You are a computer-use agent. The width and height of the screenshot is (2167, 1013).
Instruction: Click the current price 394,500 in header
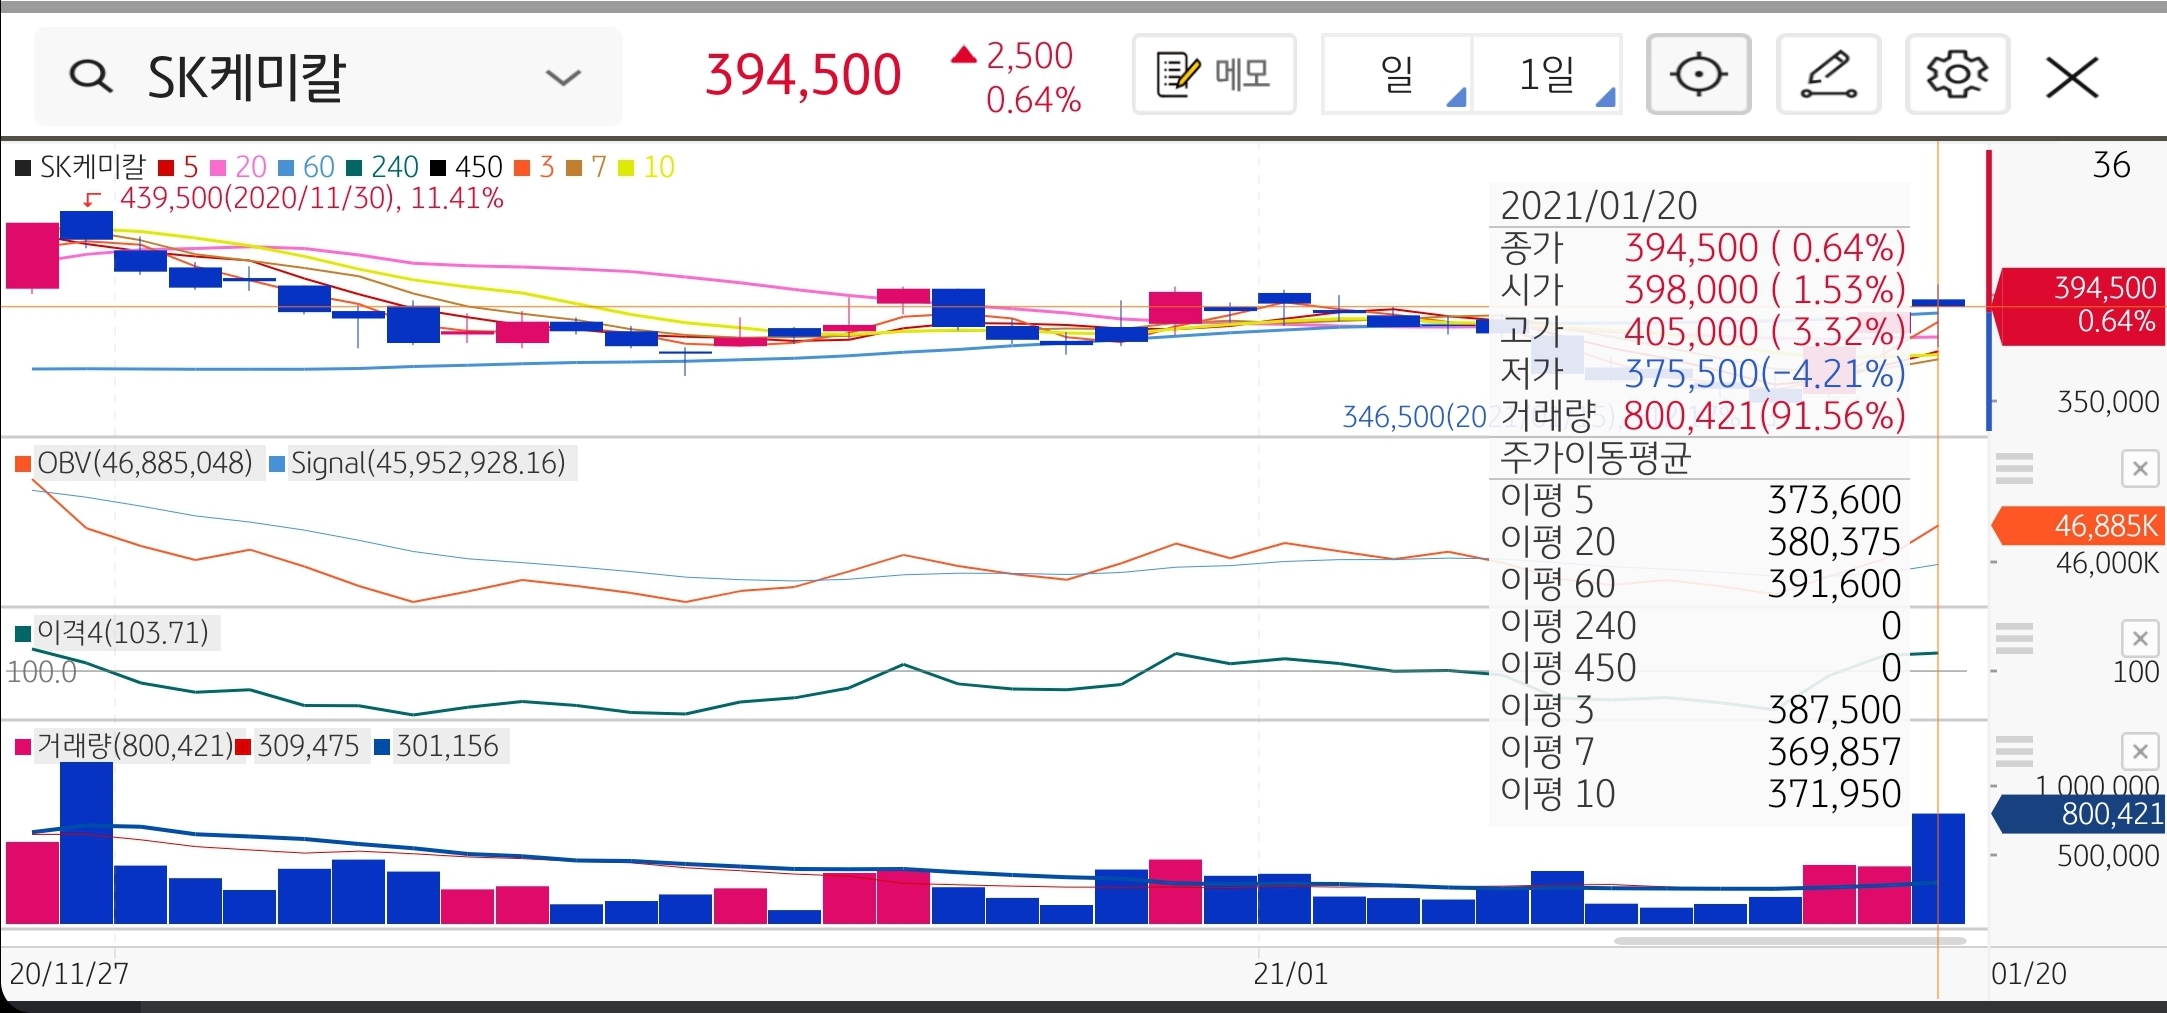(803, 75)
